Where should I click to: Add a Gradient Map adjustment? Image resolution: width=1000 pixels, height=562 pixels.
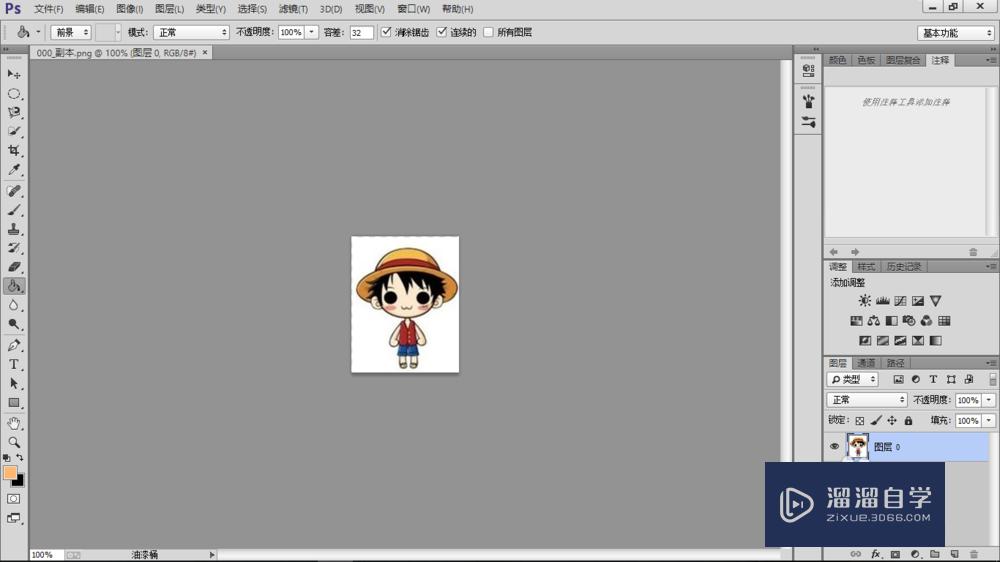936,341
